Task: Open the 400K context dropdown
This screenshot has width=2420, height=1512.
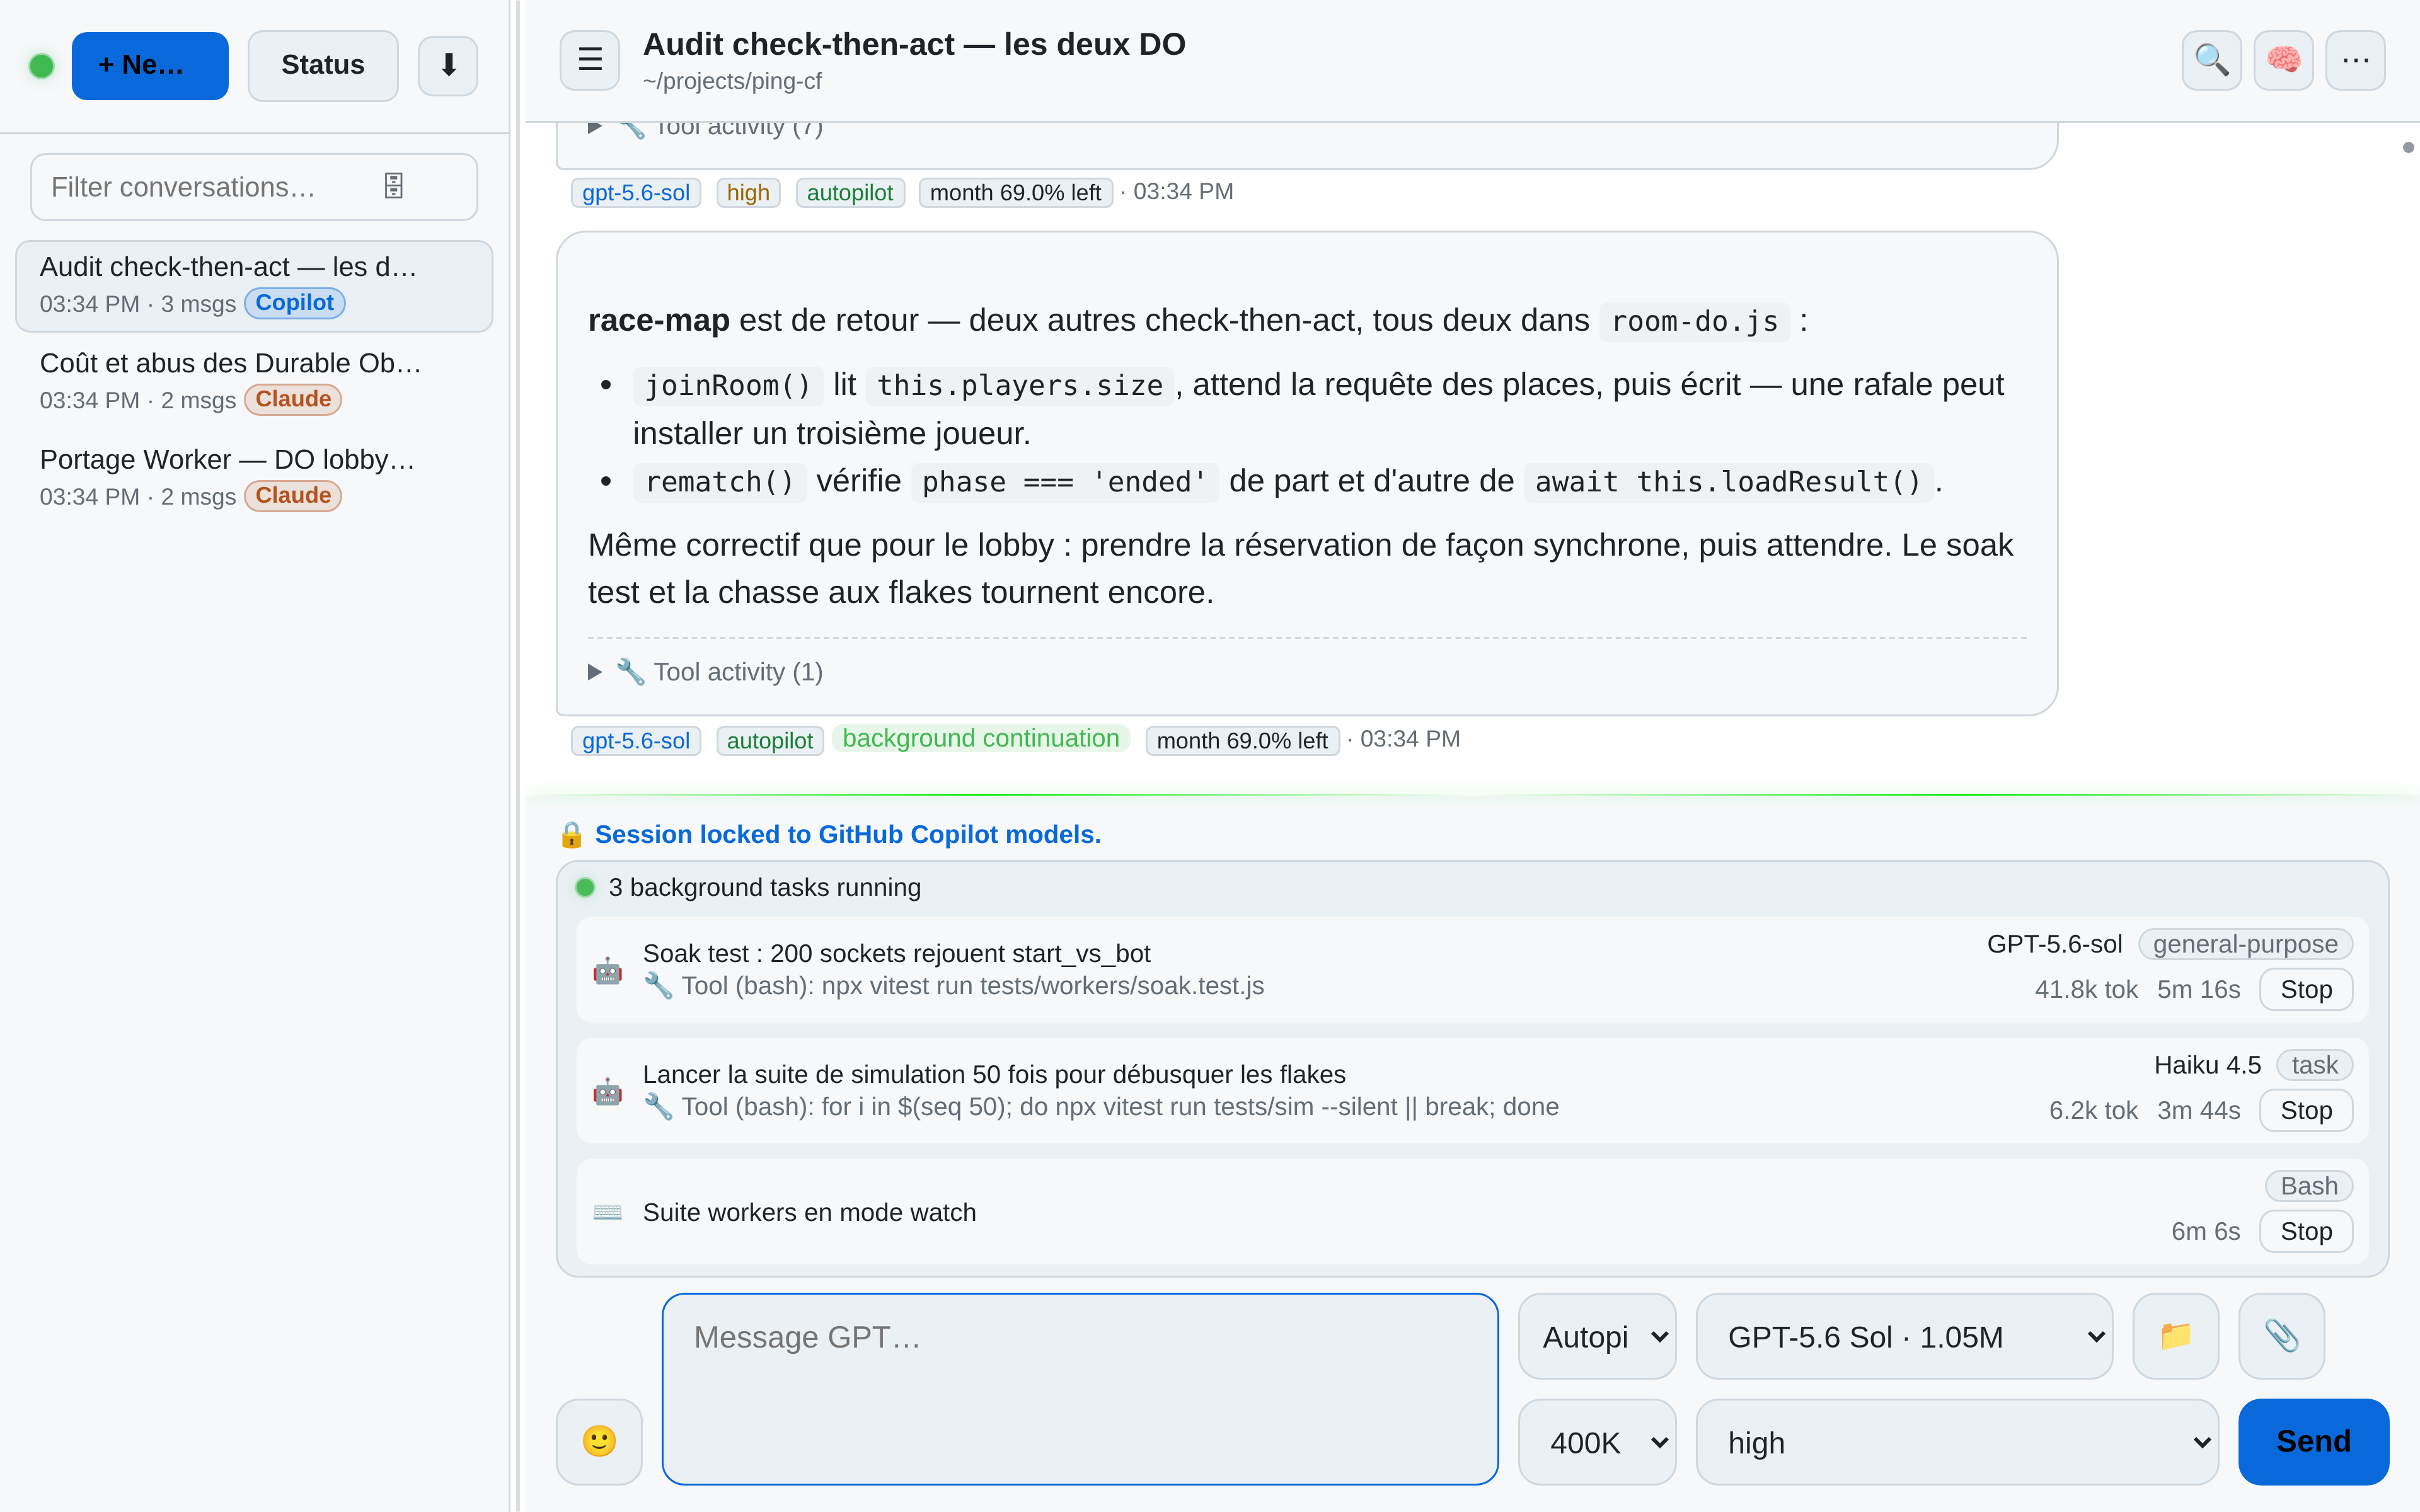Action: [1597, 1441]
